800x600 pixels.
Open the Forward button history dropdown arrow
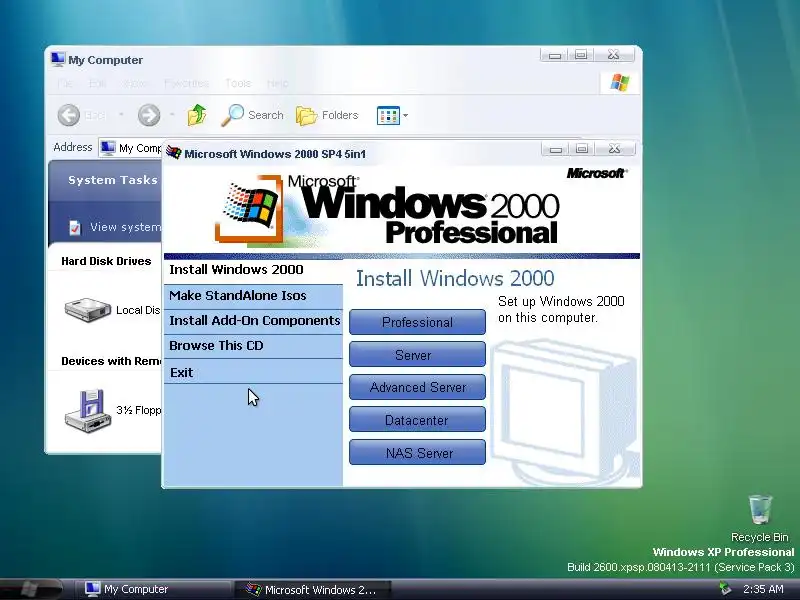172,114
